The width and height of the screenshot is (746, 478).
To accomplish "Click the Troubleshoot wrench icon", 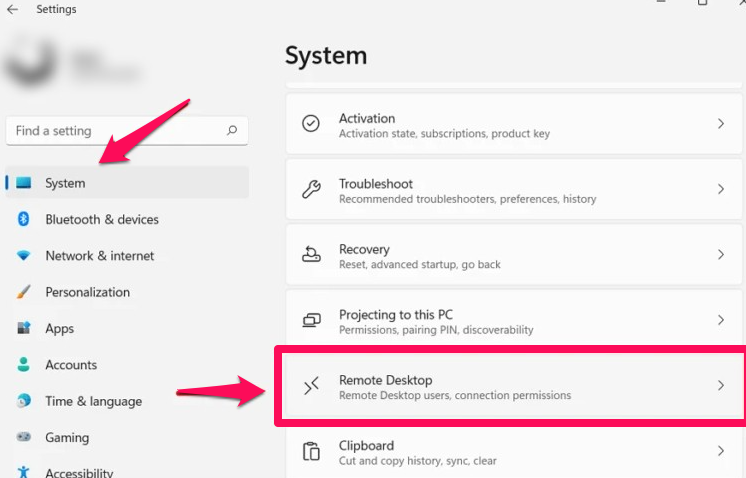I will [311, 189].
